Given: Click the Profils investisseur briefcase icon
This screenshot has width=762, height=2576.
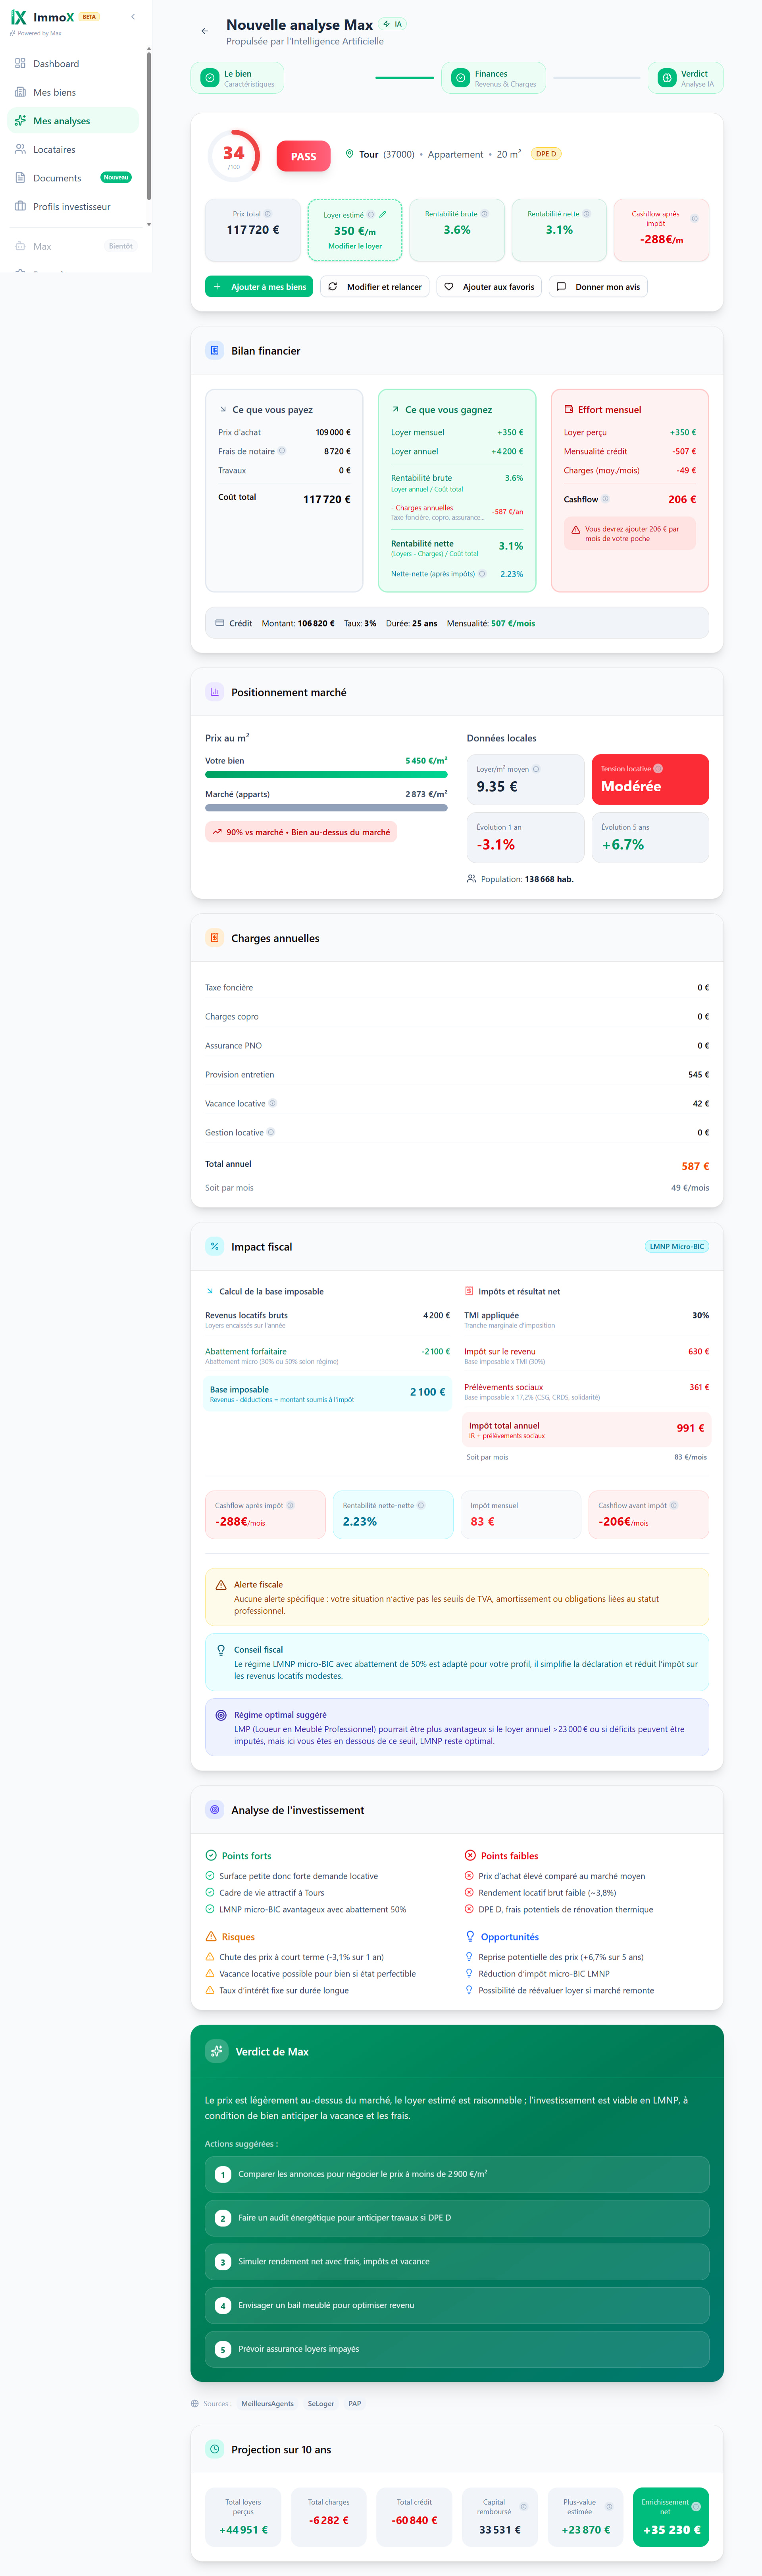Looking at the screenshot, I should click(x=20, y=206).
